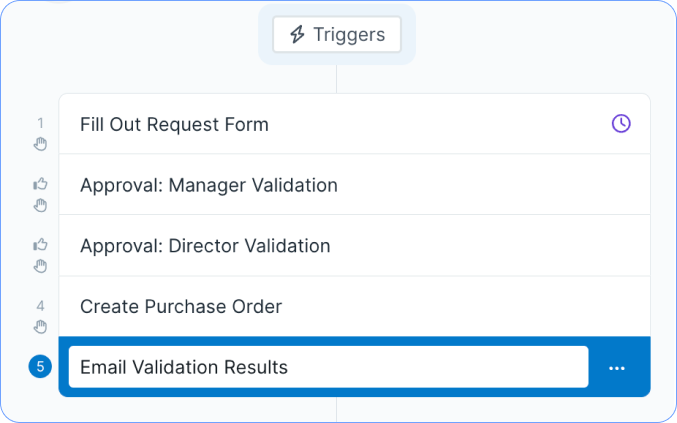Click the connector line below the Triggers button
Image resolution: width=677 pixels, height=423 pixels.
pos(336,79)
